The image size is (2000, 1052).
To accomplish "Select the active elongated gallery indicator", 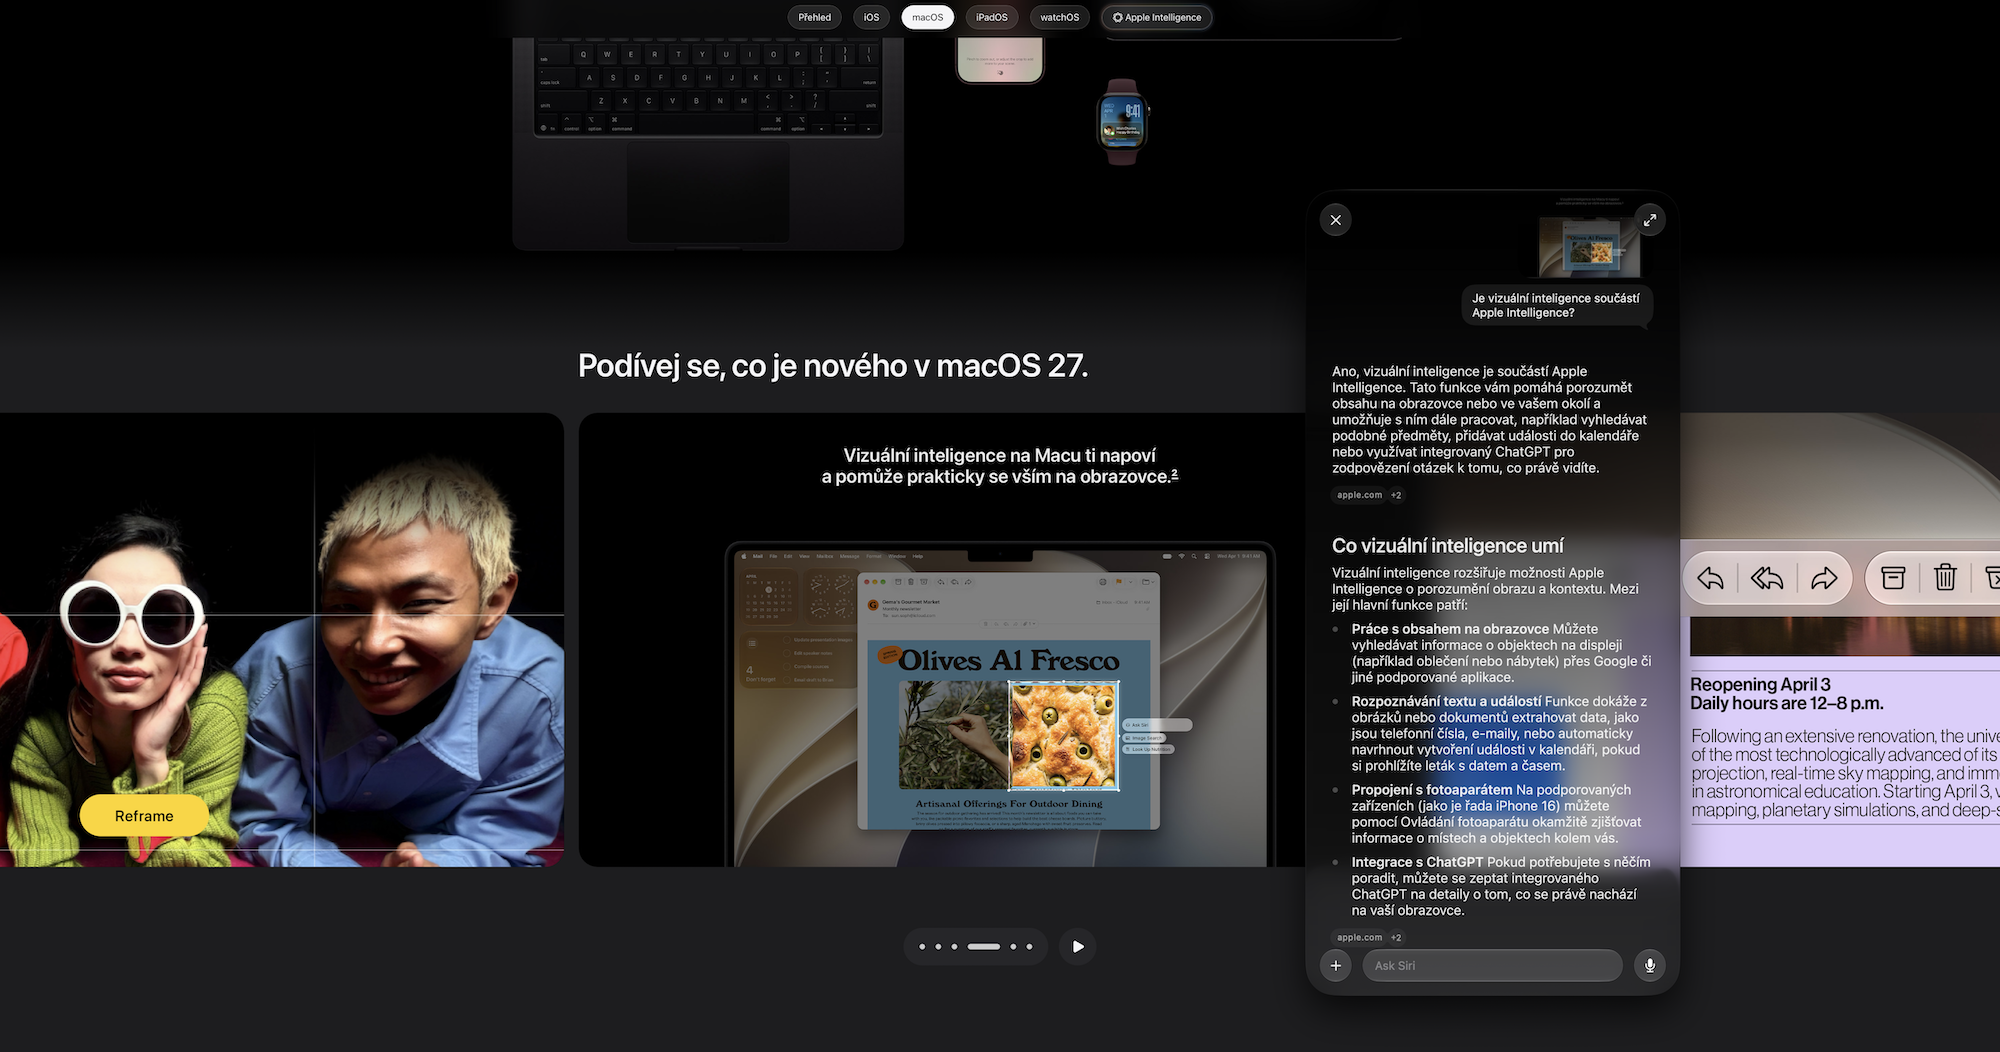I will (983, 946).
